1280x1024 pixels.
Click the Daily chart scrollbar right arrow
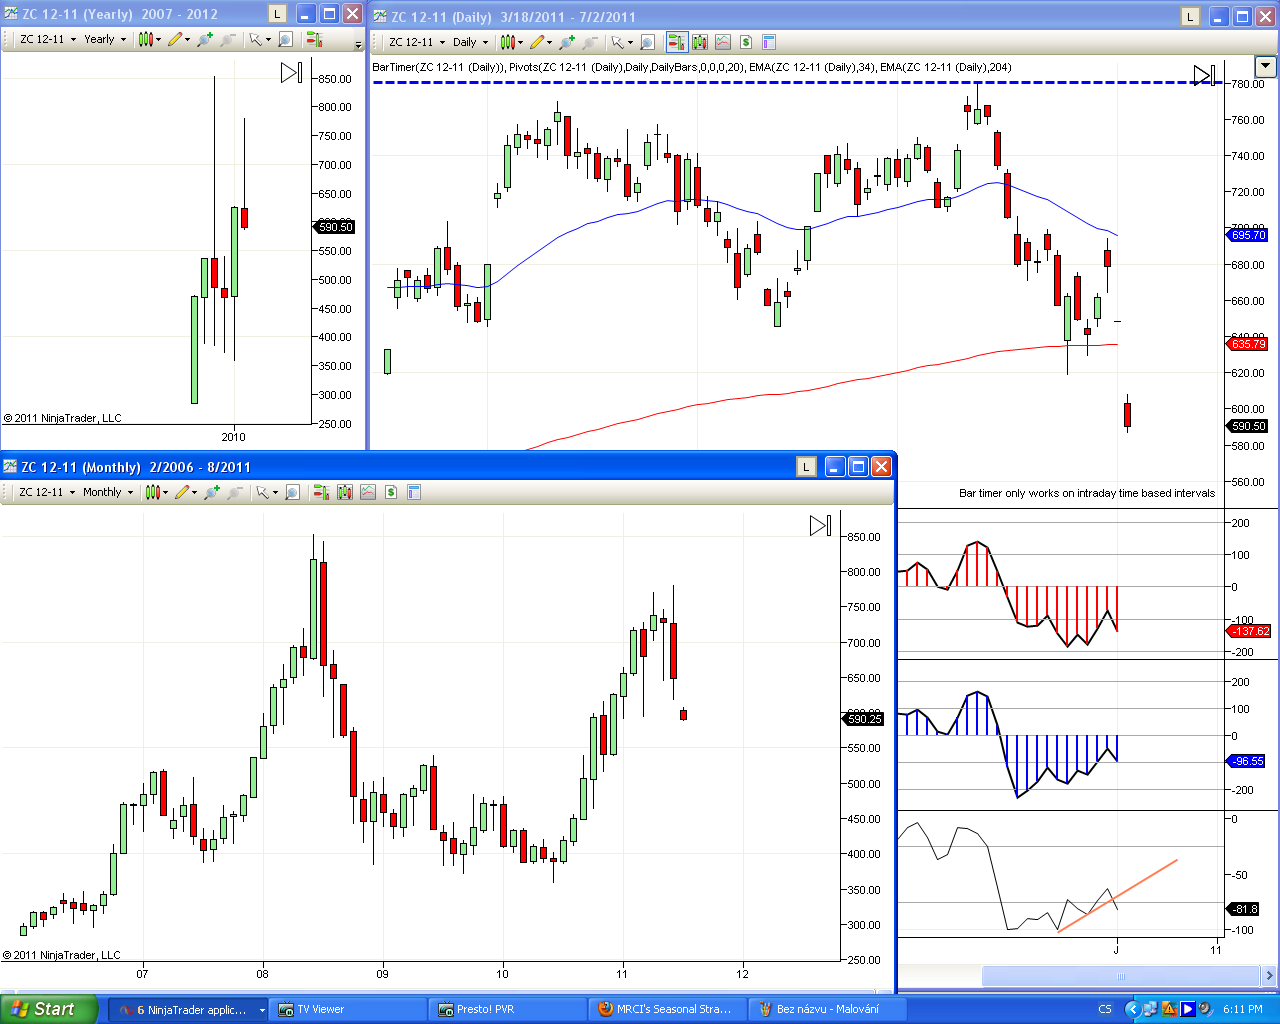[1270, 976]
